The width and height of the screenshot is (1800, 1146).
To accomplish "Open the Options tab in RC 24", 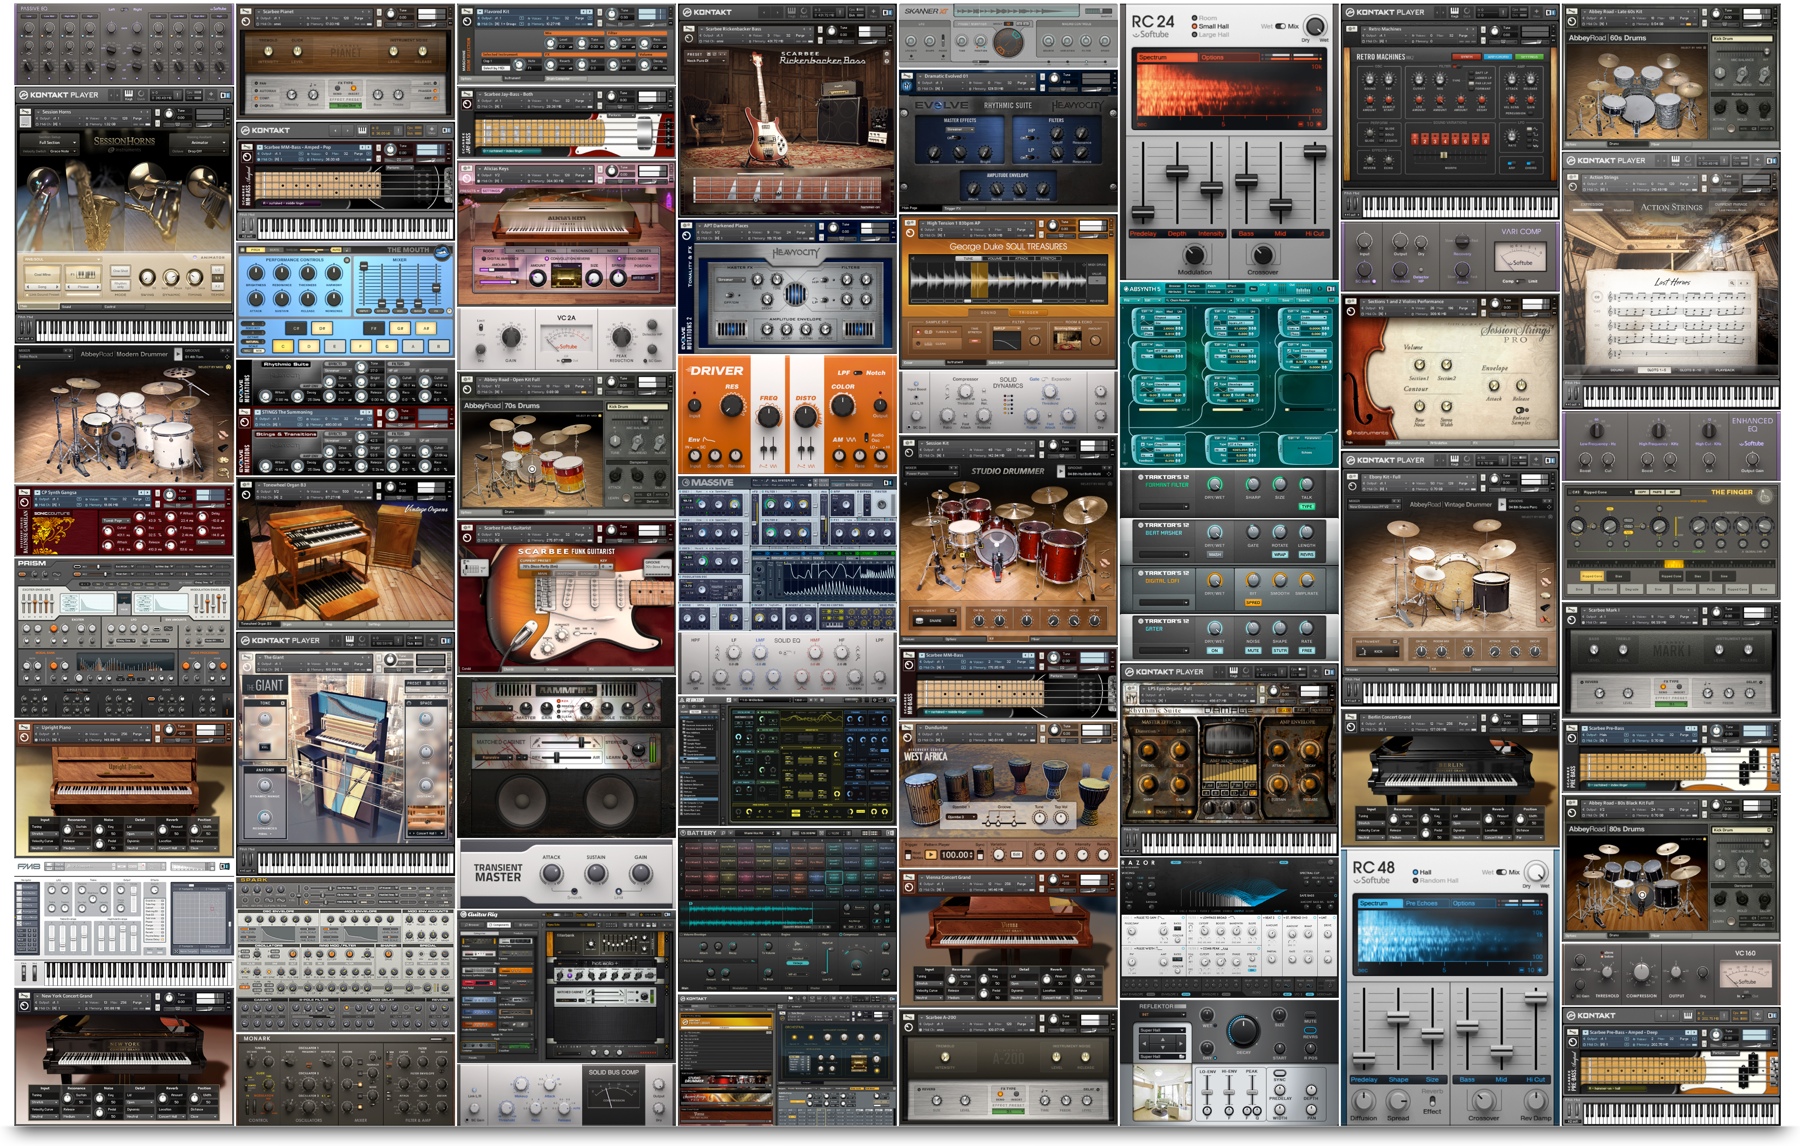I will tap(1212, 57).
